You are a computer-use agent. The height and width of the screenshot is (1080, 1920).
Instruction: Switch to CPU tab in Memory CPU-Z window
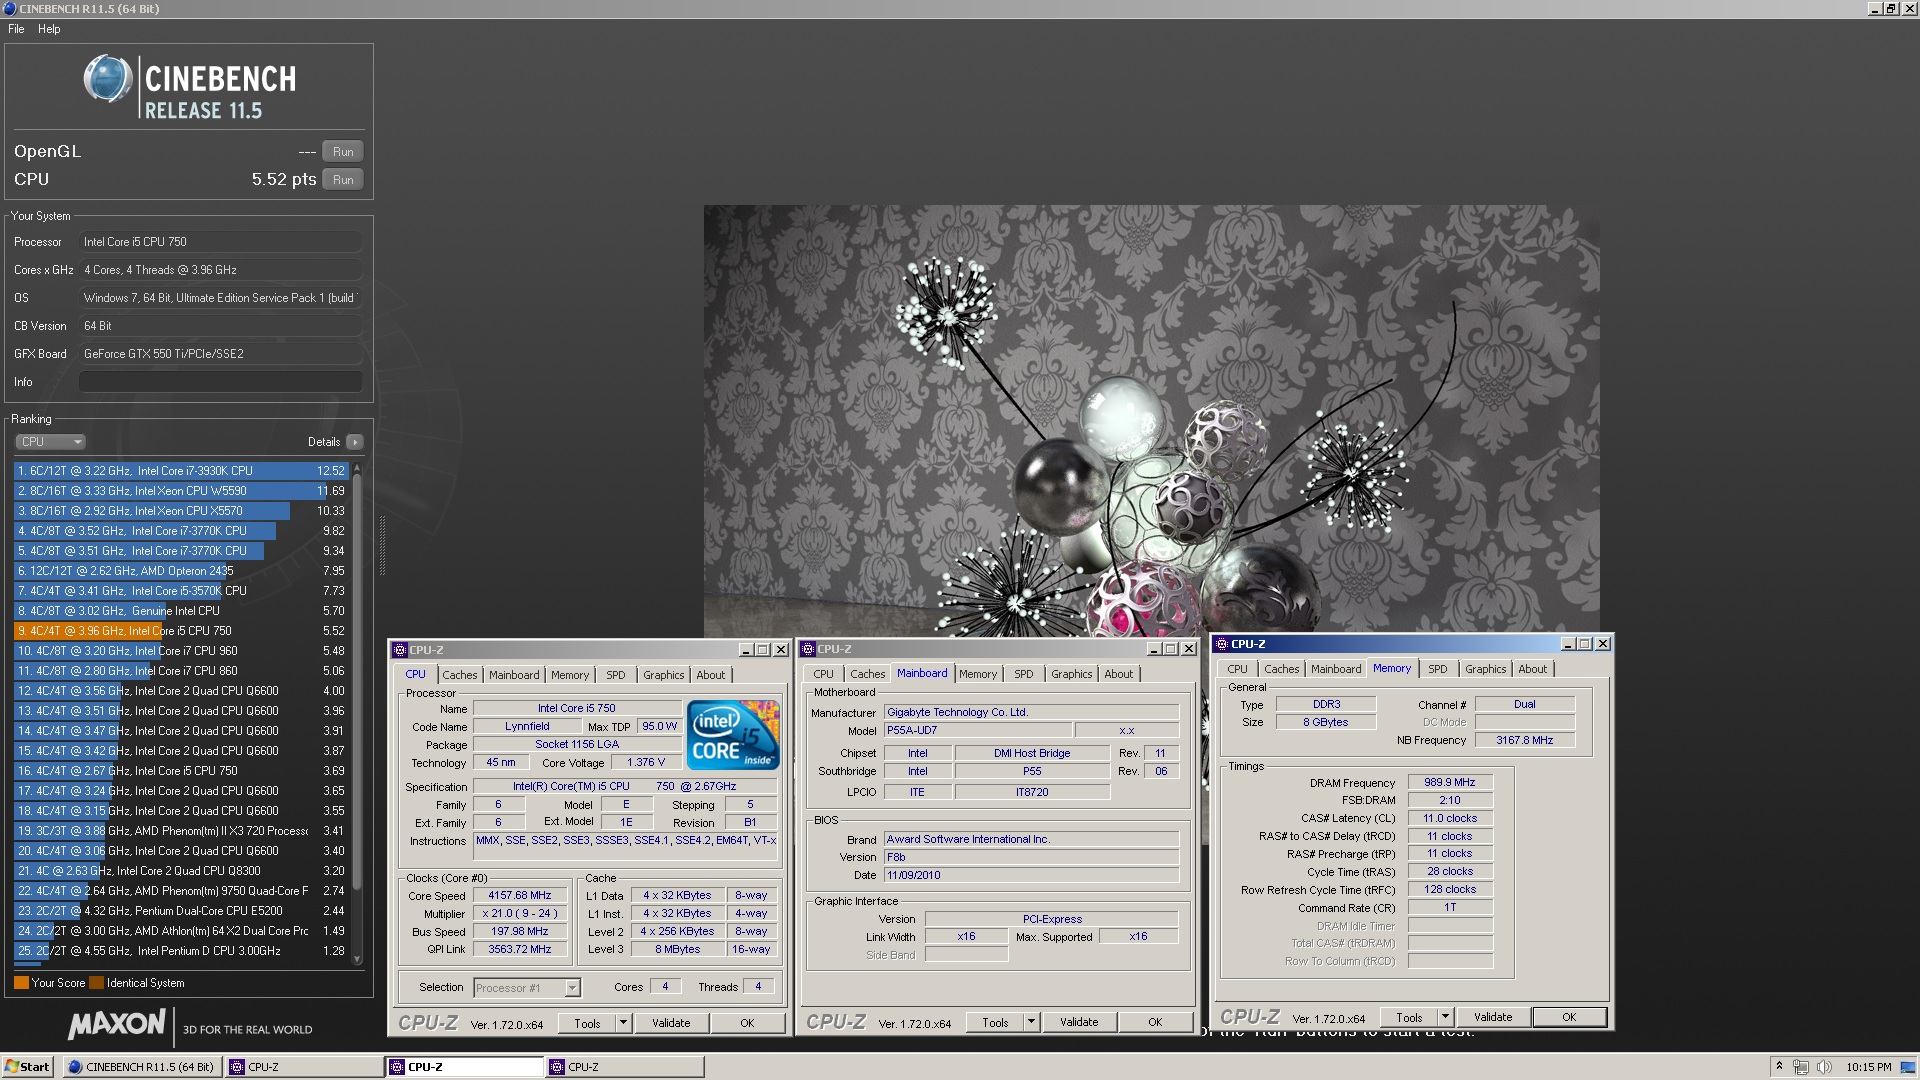[x=1237, y=669]
